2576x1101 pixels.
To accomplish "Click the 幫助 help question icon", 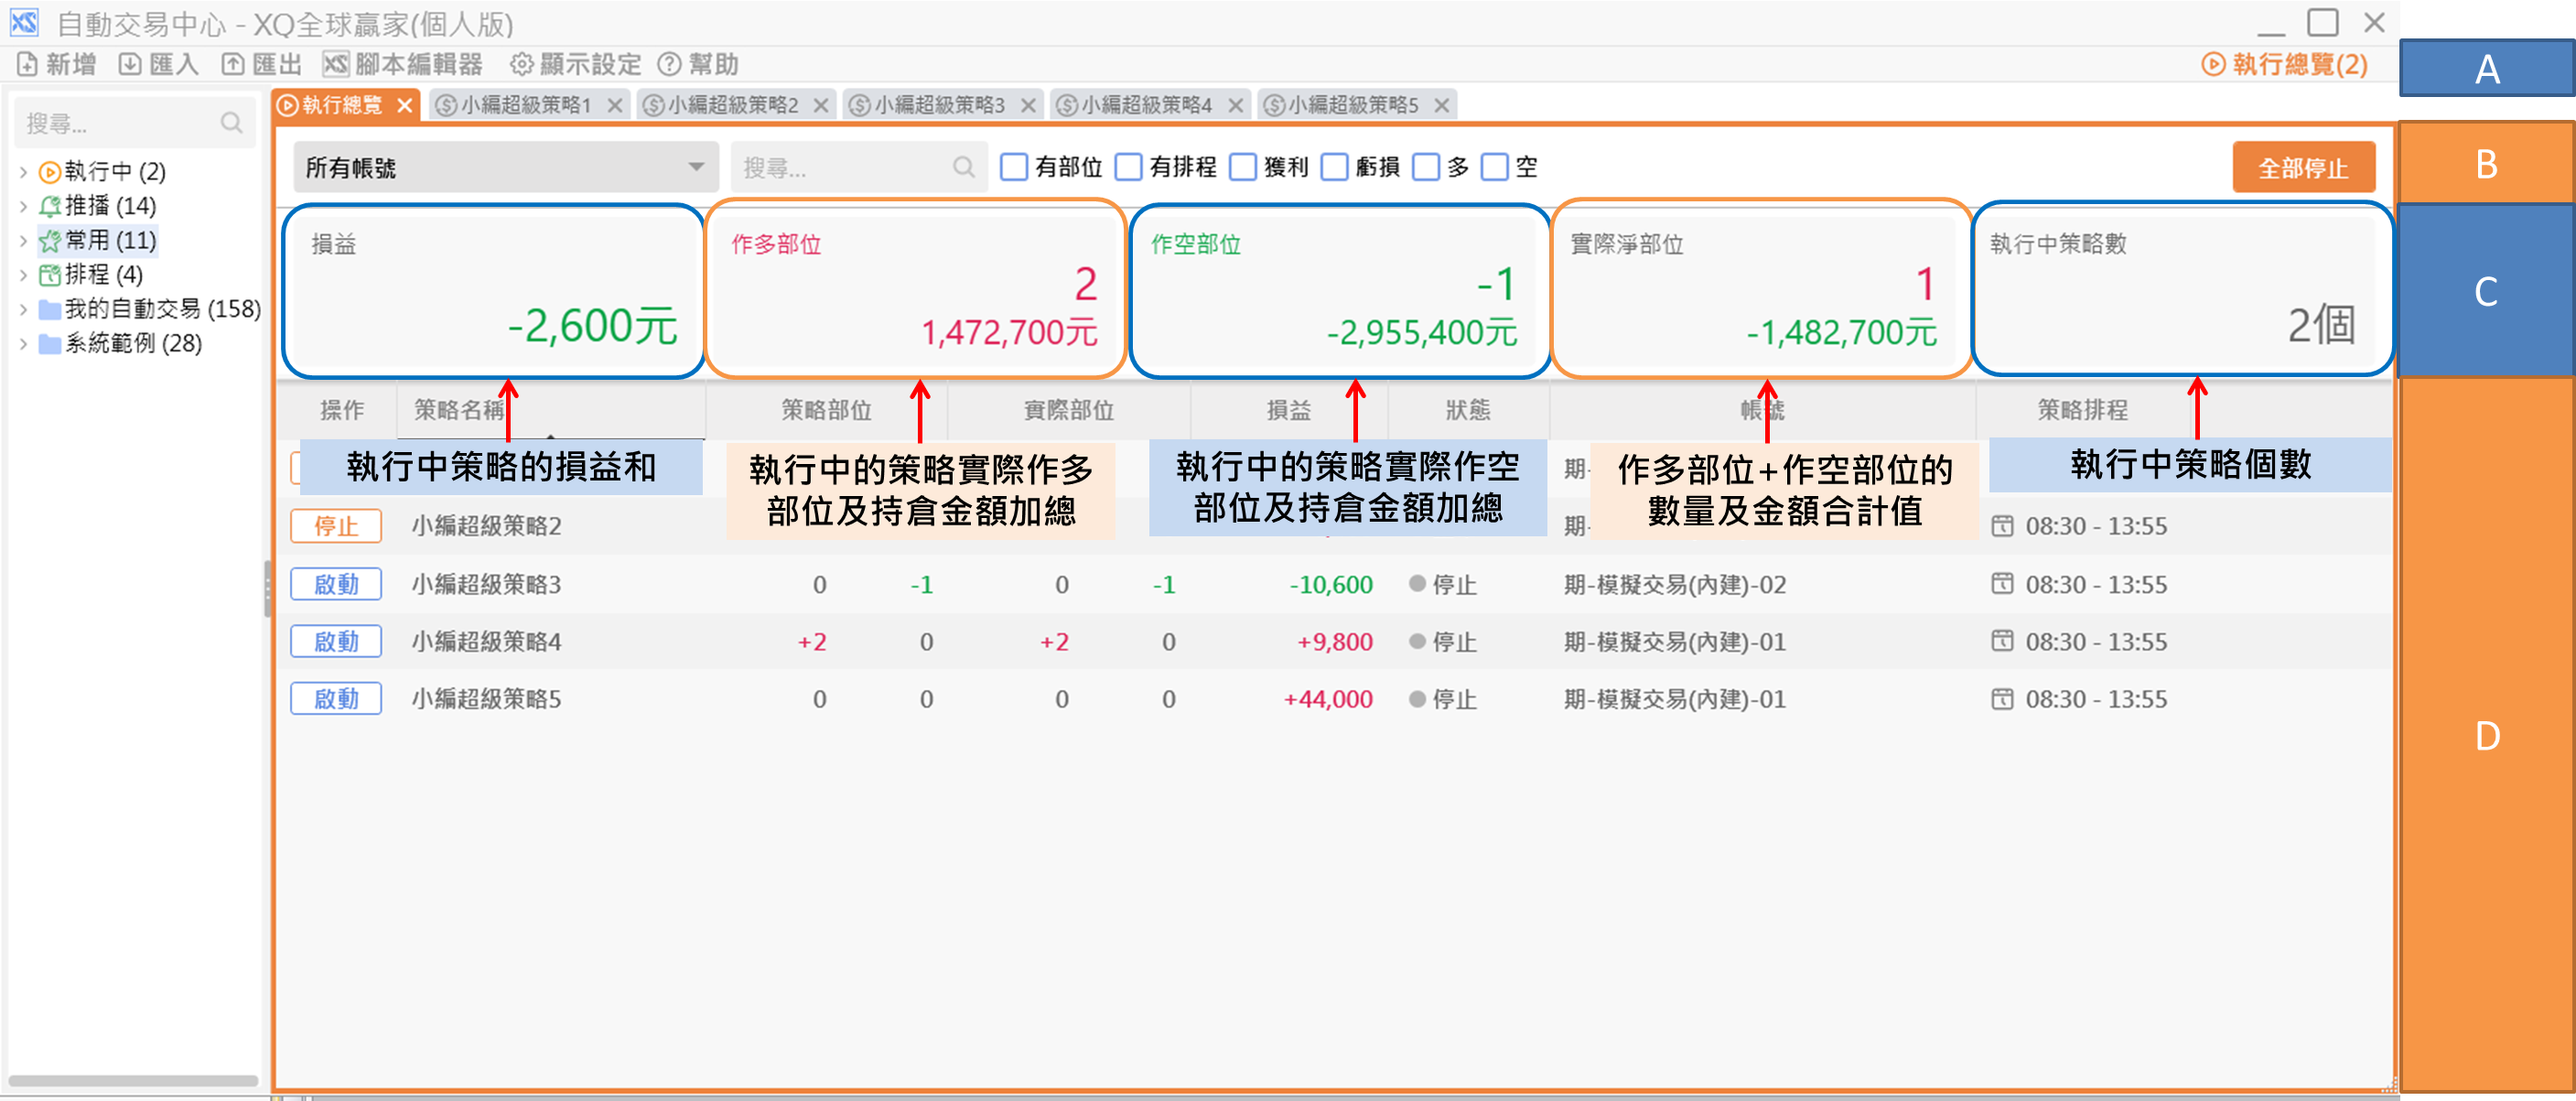I will 669,64.
